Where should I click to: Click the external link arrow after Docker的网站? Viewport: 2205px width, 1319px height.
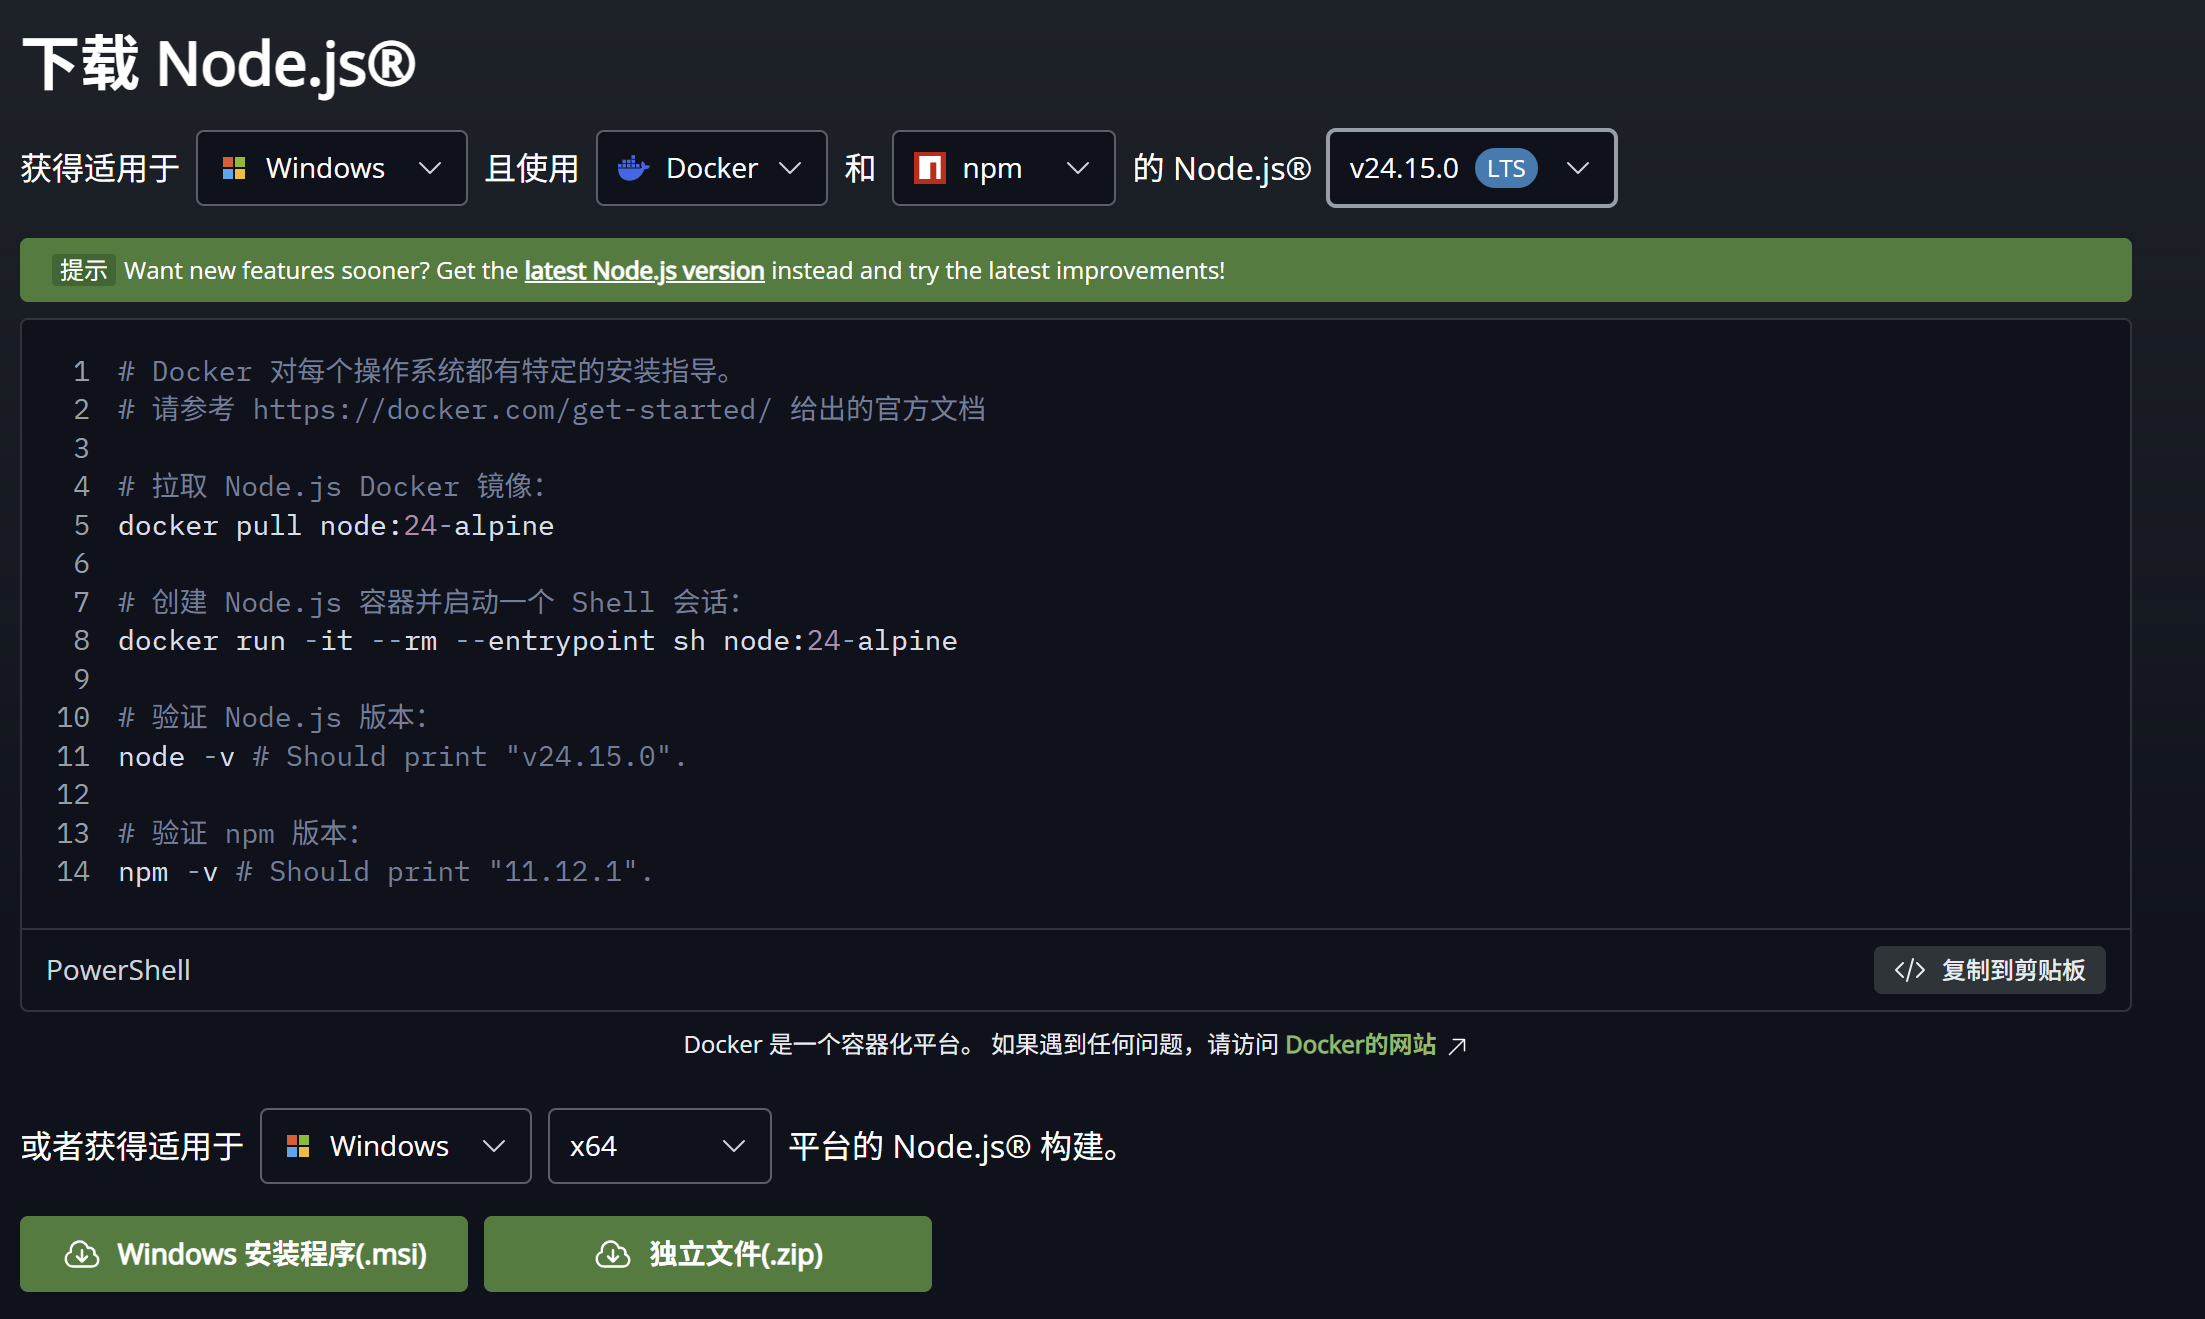click(1458, 1046)
